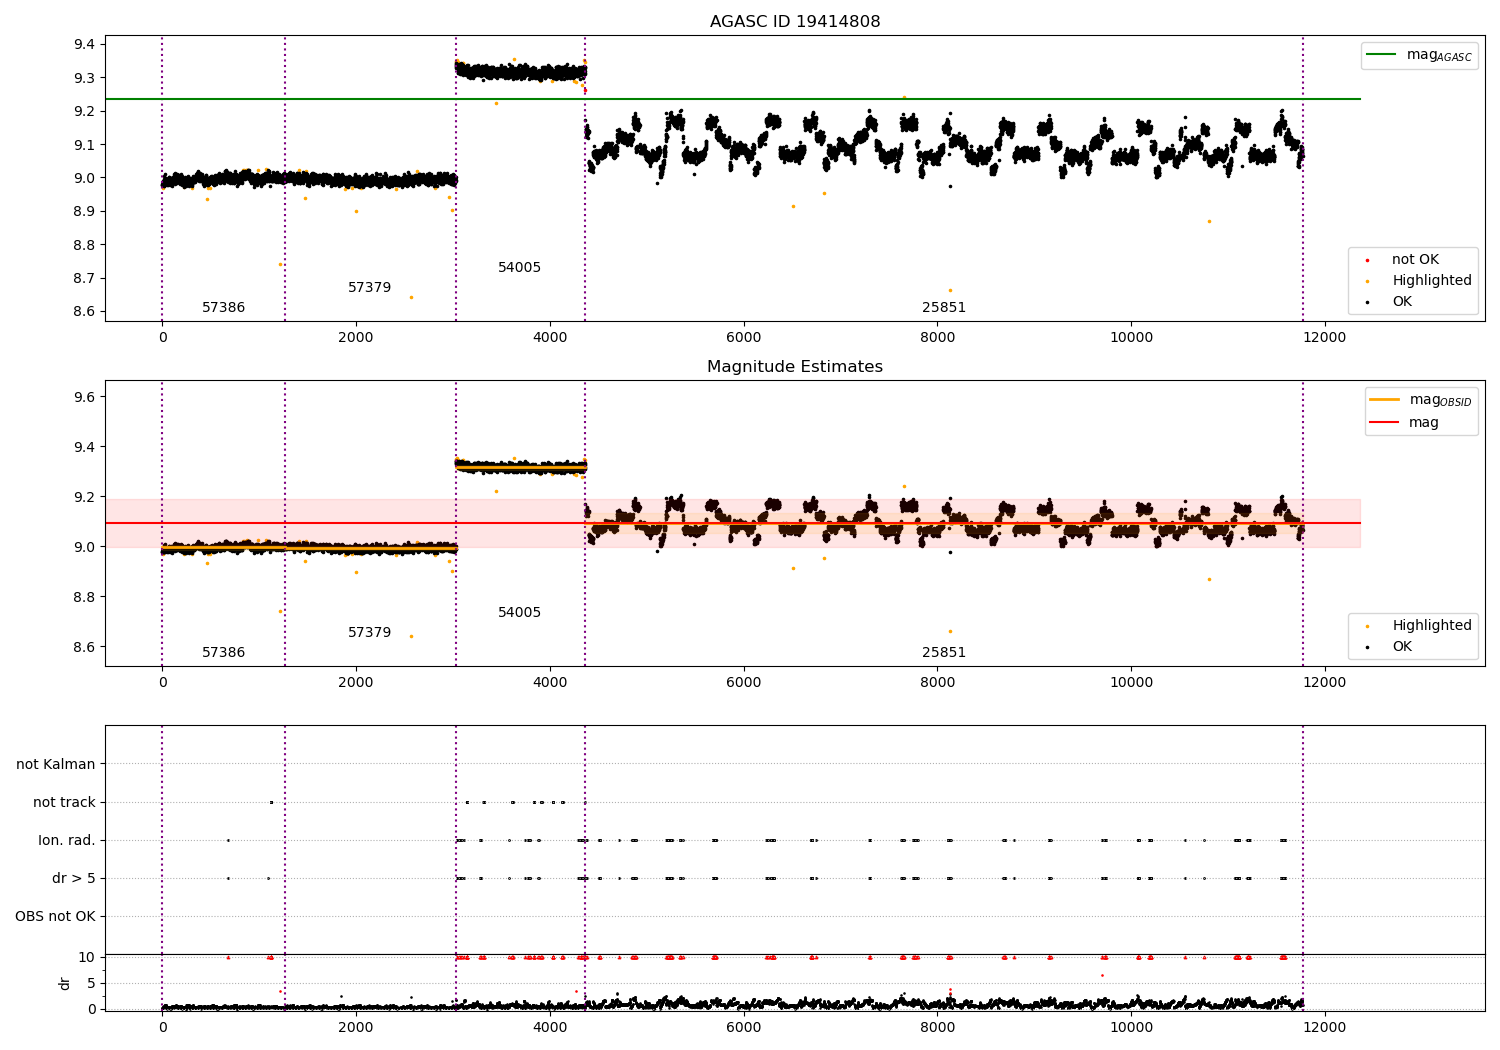
Task: Click obsid label 54005 in top plot
Action: pyautogui.click(x=520, y=268)
